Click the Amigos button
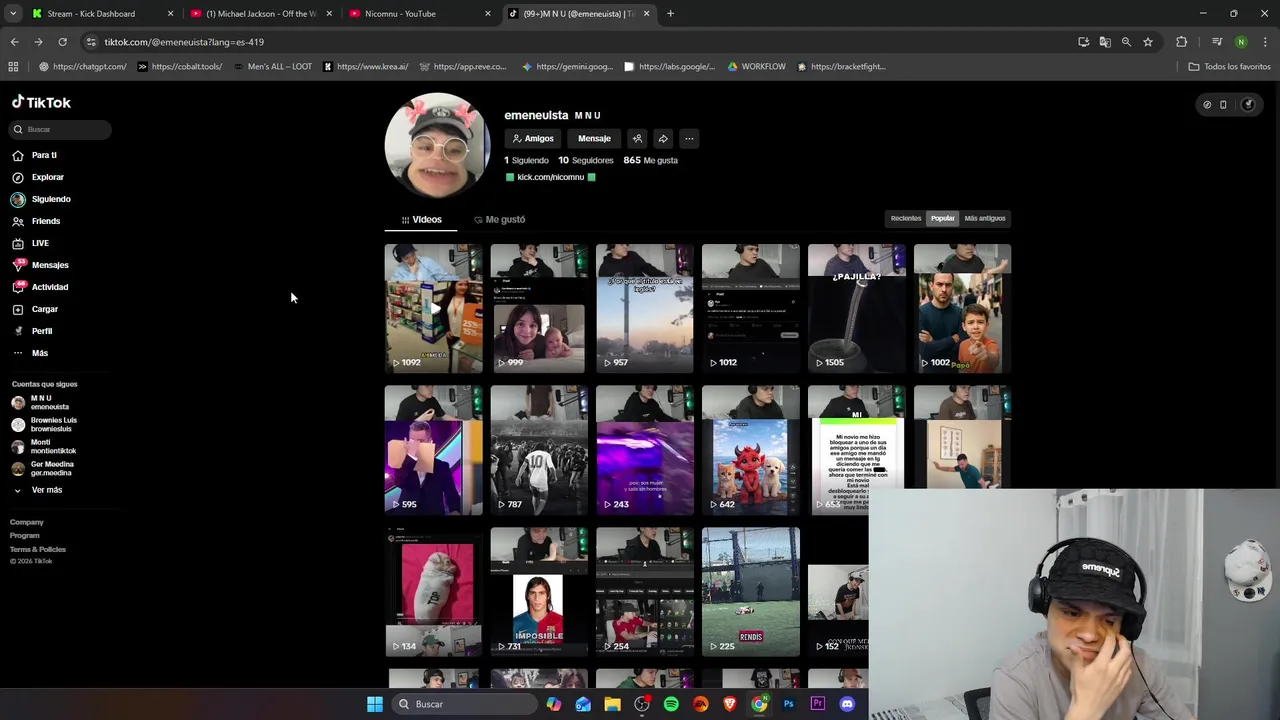Screen dimensions: 1280x720 [x=533, y=139]
